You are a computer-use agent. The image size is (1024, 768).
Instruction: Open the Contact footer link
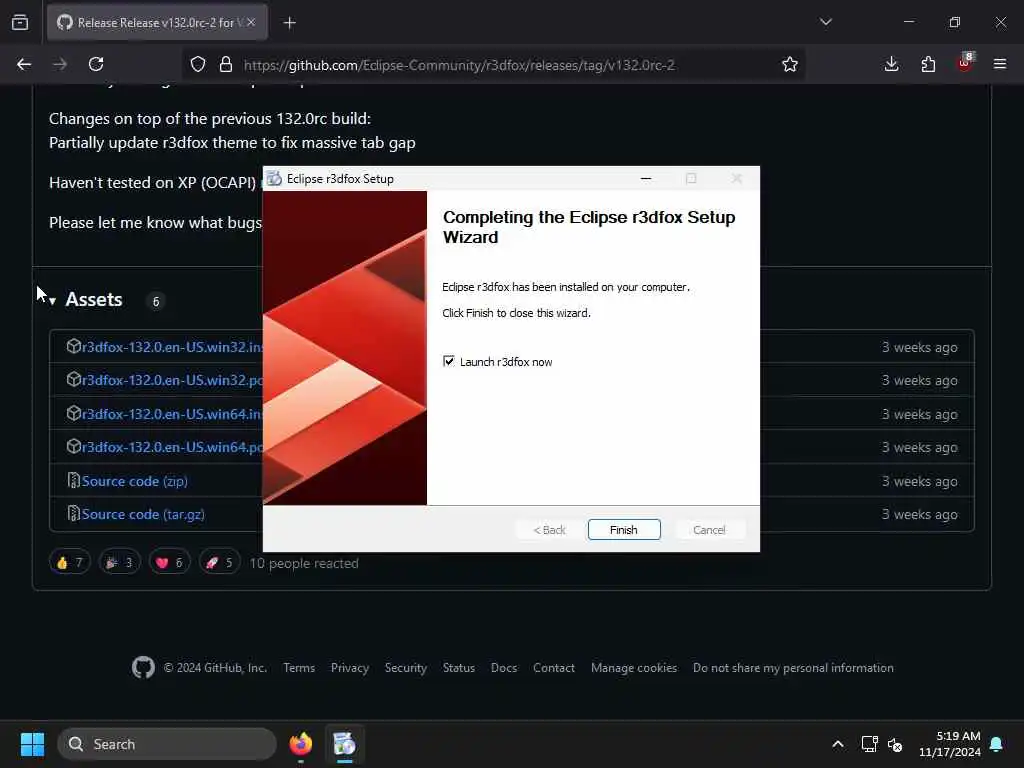(x=554, y=667)
